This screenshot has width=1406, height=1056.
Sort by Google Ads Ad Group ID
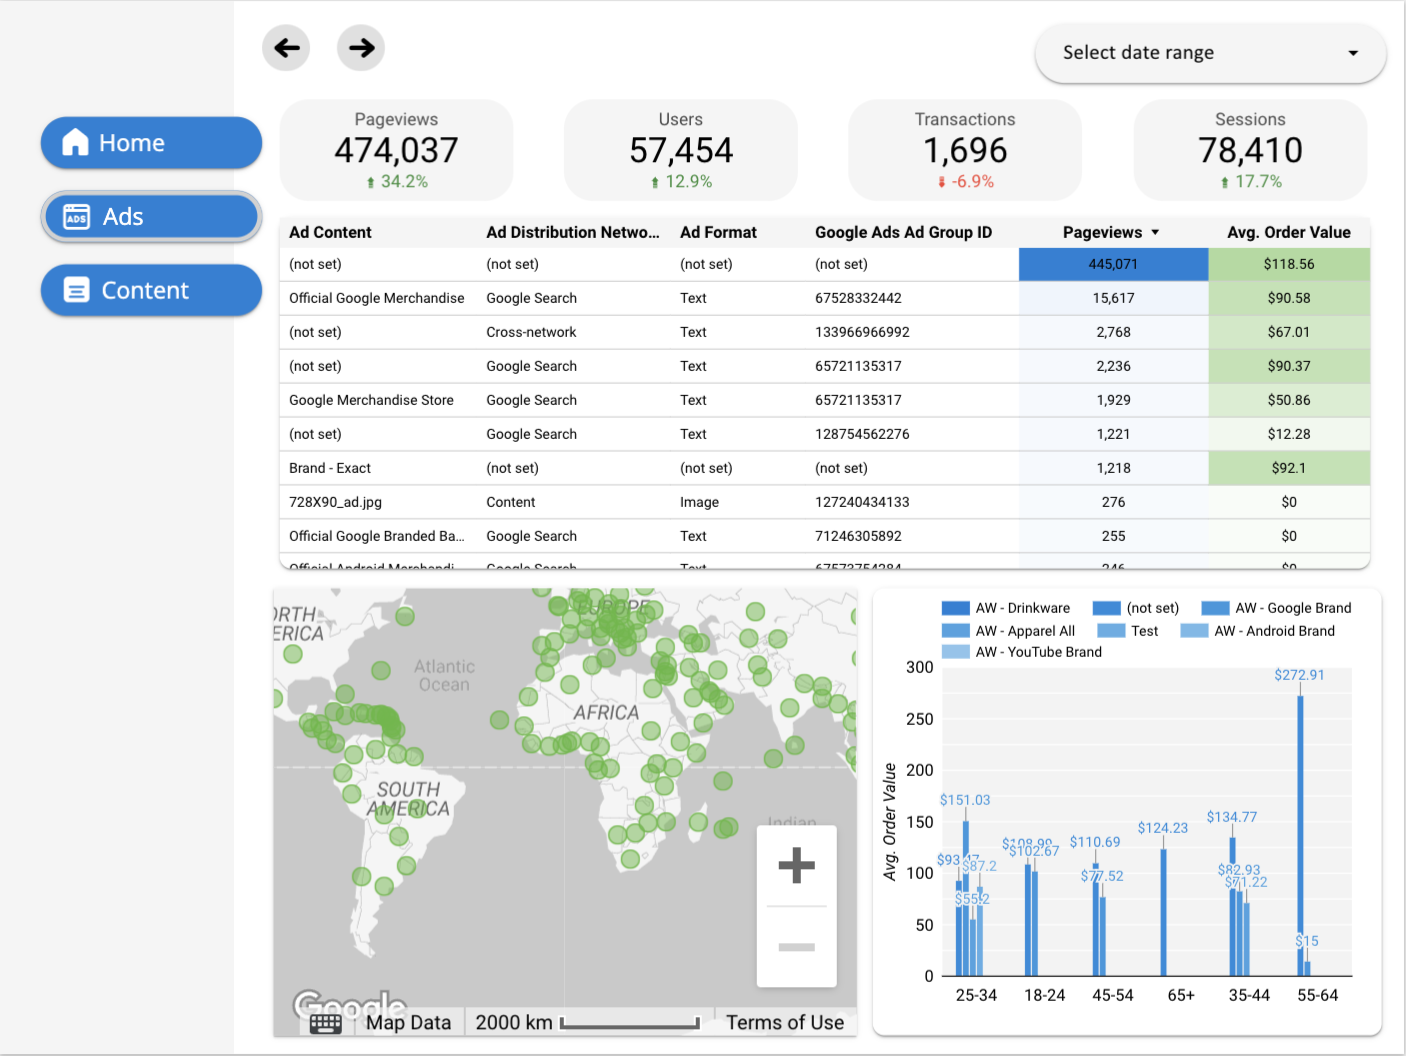tap(903, 232)
